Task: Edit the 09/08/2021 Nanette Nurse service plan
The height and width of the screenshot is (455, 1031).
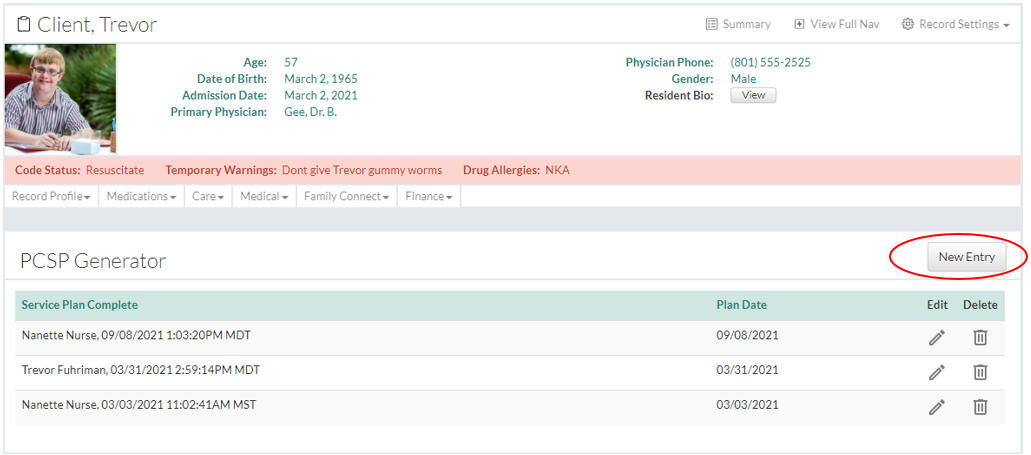Action: [x=936, y=338]
